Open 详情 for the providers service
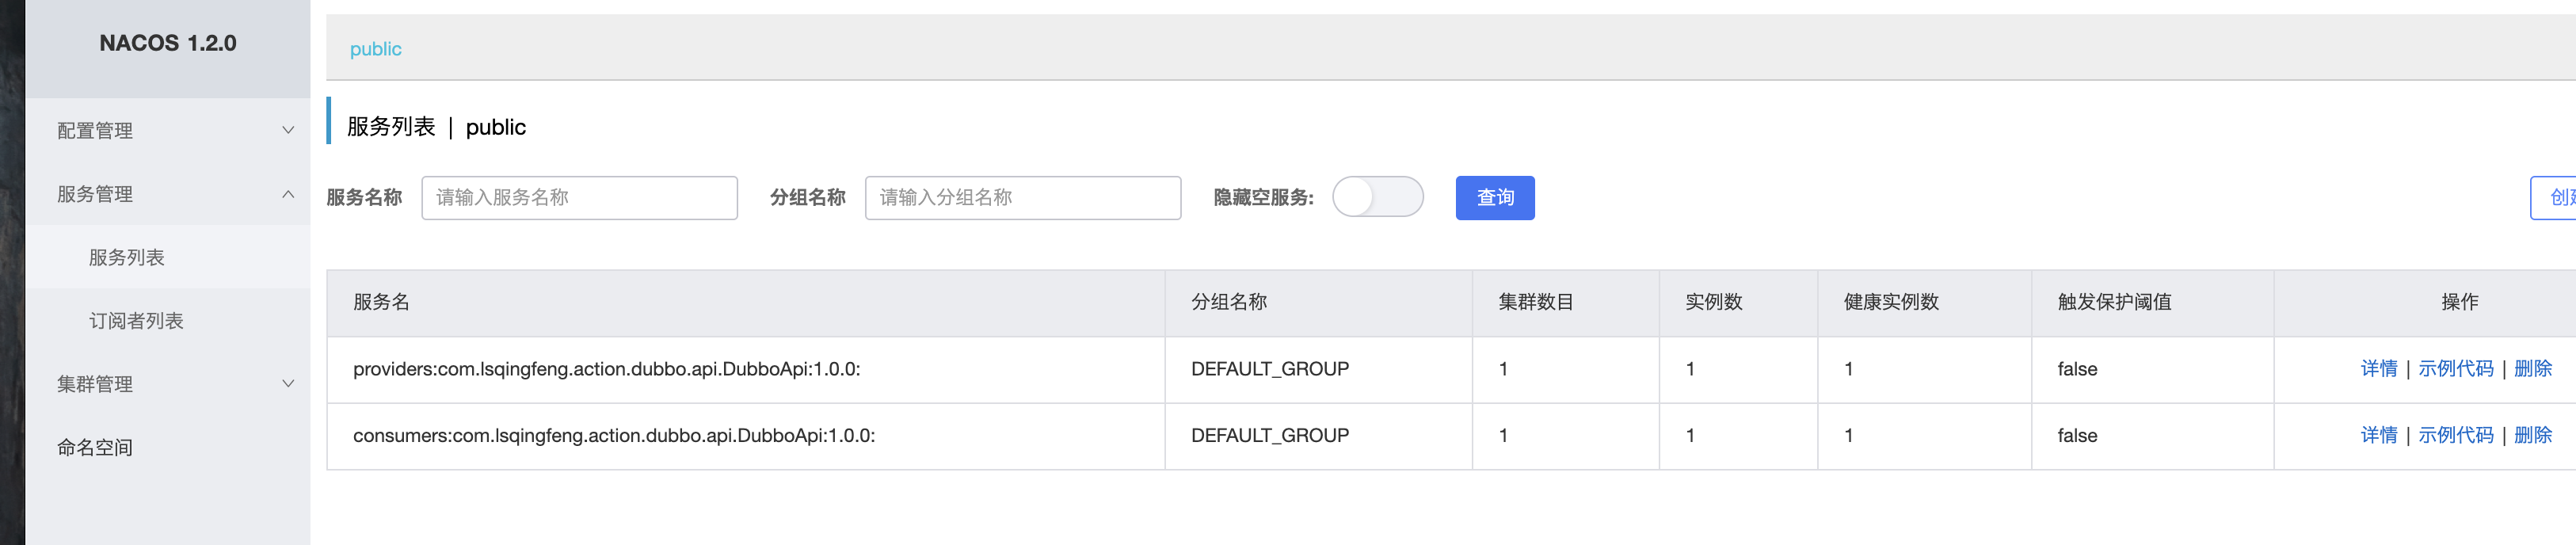This screenshot has width=2576, height=545. 2378,369
